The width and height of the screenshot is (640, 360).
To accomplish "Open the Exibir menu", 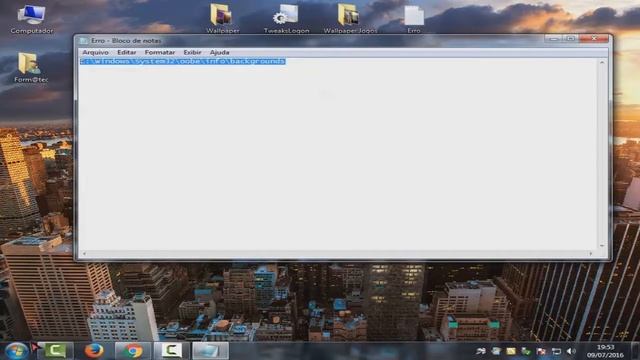I will [192, 53].
